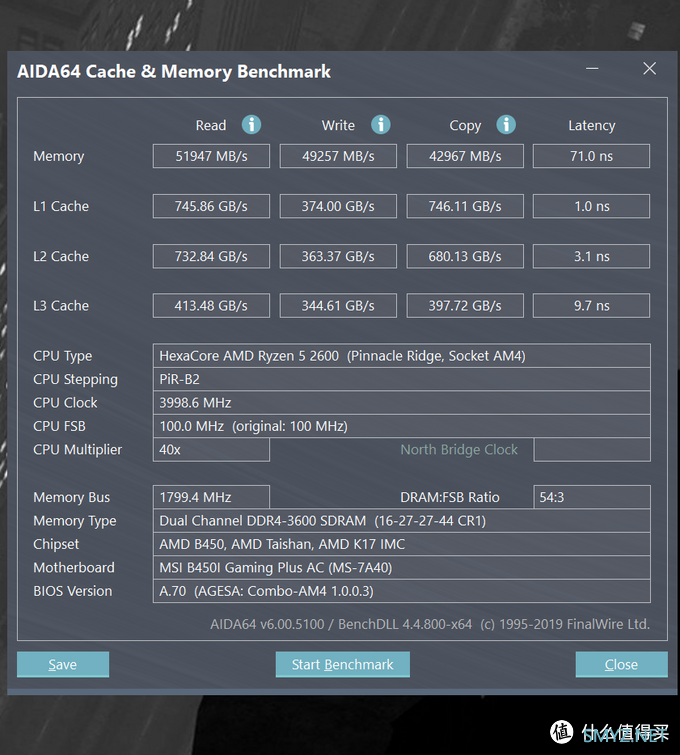This screenshot has height=755, width=680.
Task: Click the Write column header
Action: pyautogui.click(x=338, y=125)
